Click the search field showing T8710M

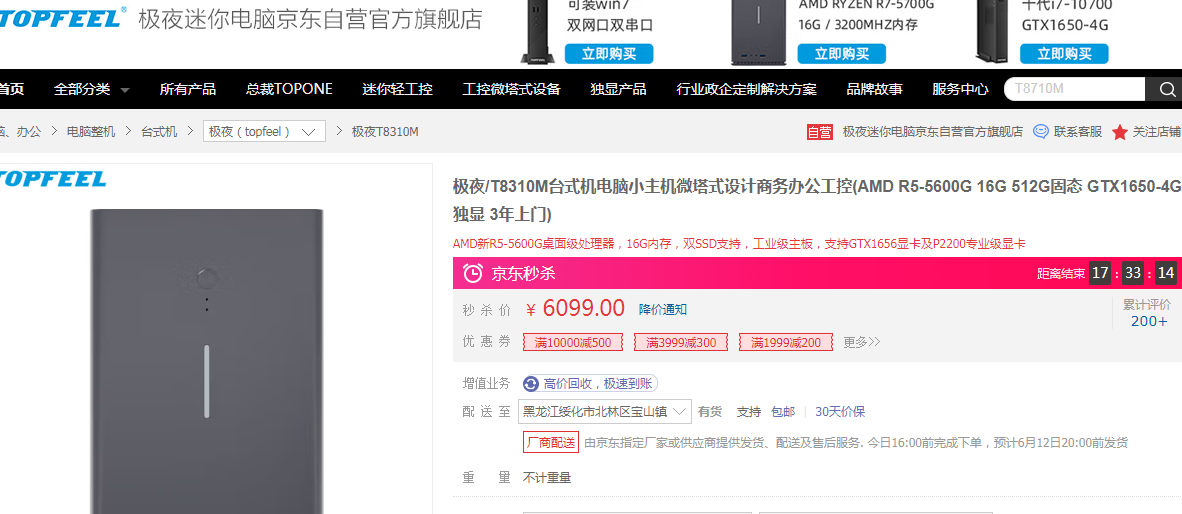pos(1075,89)
